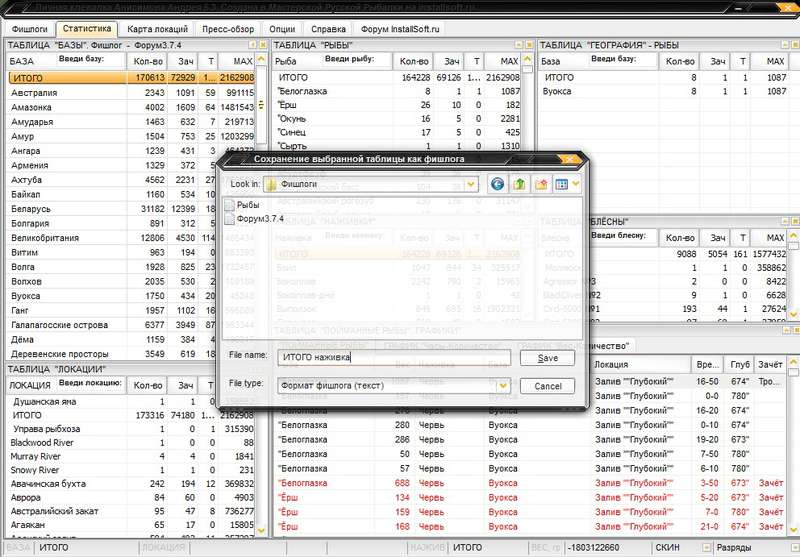Click the БАЗЫ table pin icon
The image size is (800, 557).
pos(253,45)
